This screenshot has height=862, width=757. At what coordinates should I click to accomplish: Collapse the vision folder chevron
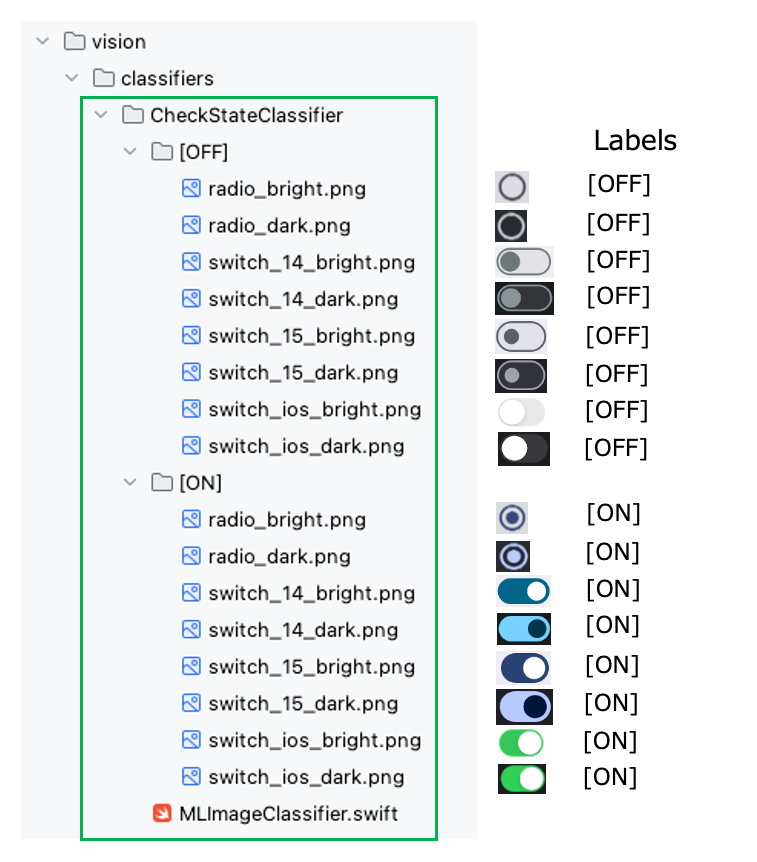(42, 41)
